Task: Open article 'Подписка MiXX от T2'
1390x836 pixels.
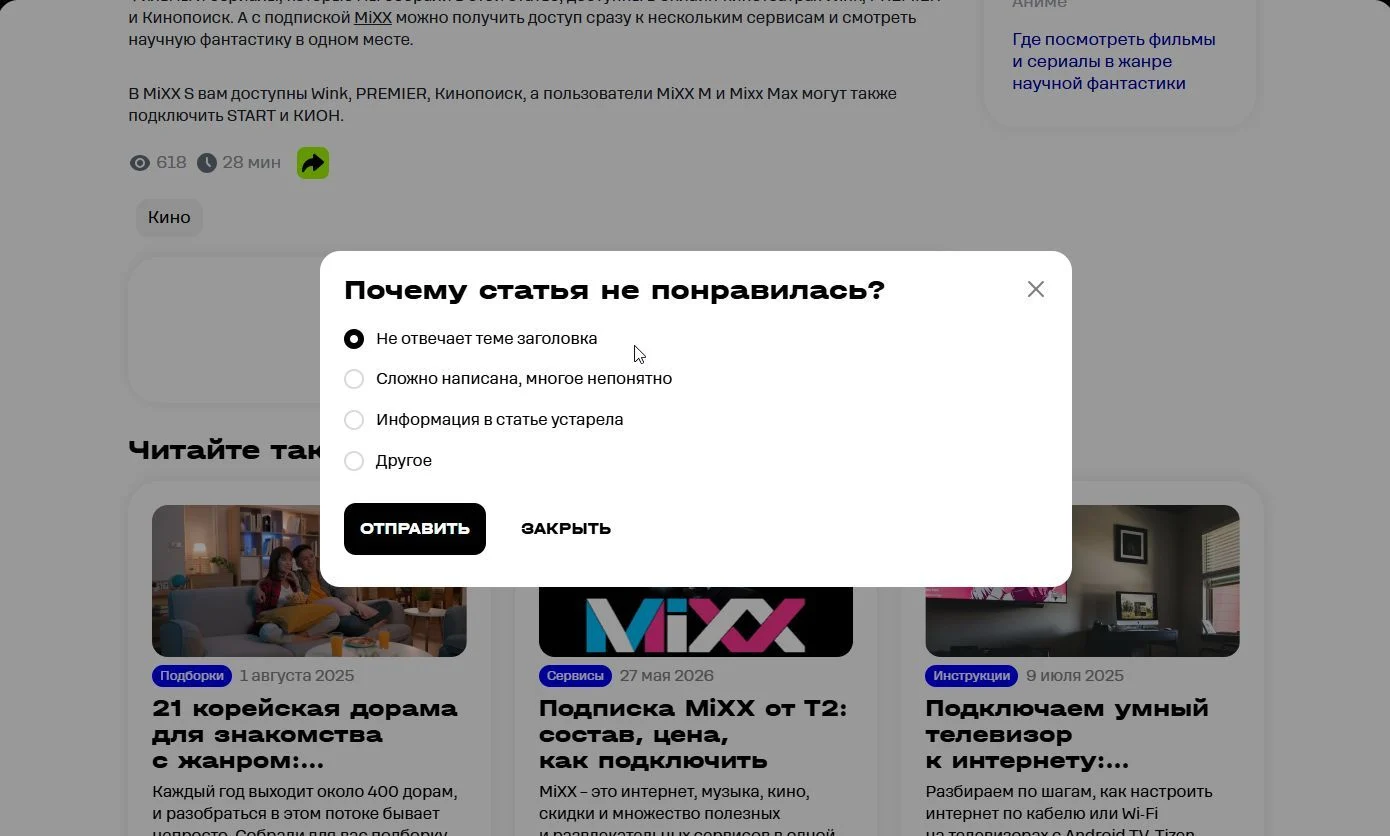Action: click(693, 735)
